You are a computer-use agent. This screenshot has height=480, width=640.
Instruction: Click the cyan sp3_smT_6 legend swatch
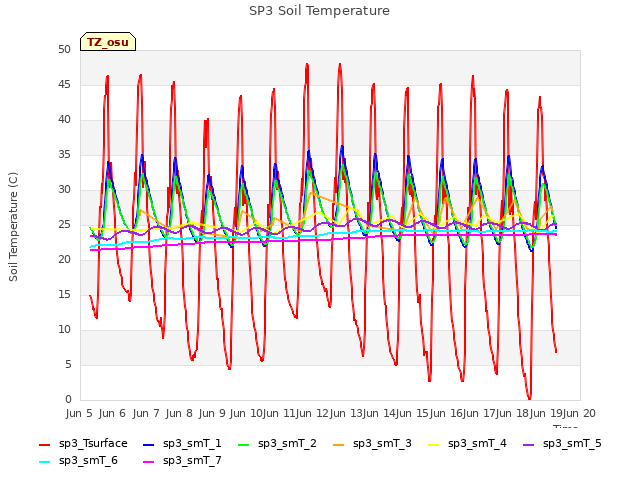44,462
